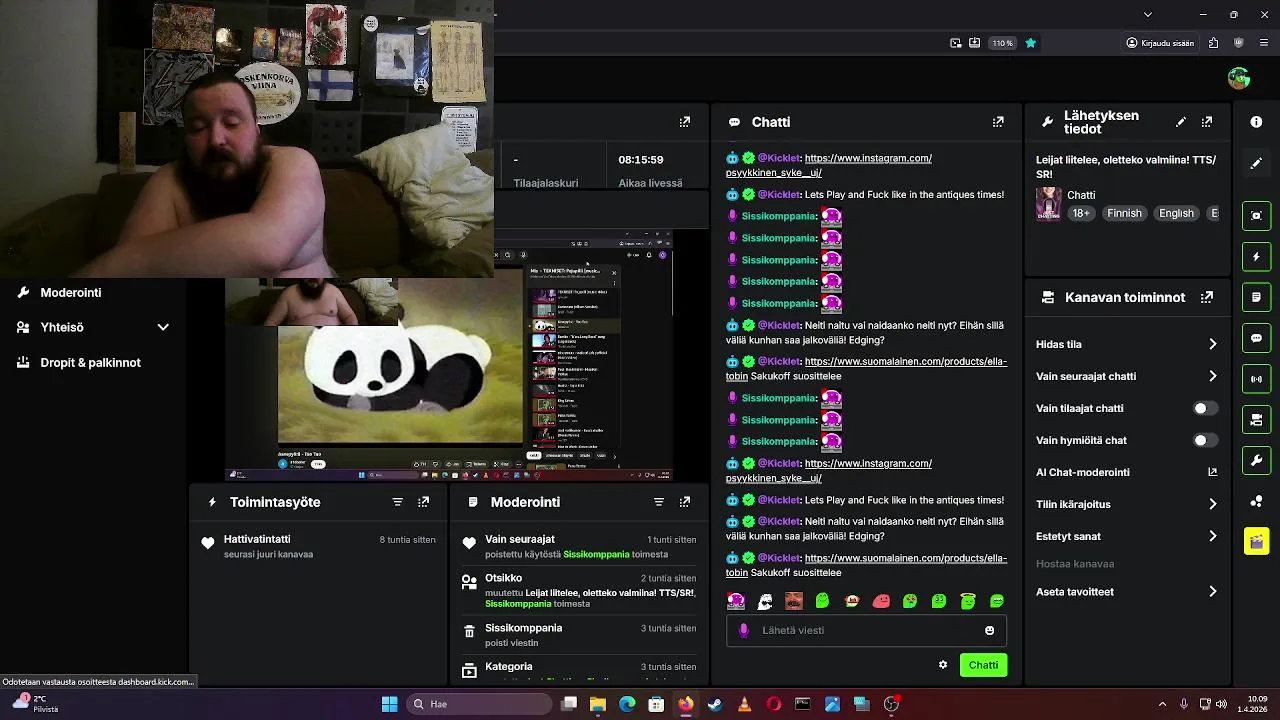1280x720 pixels.
Task: Click the Otsikko moderation log entry
Action: 579,591
